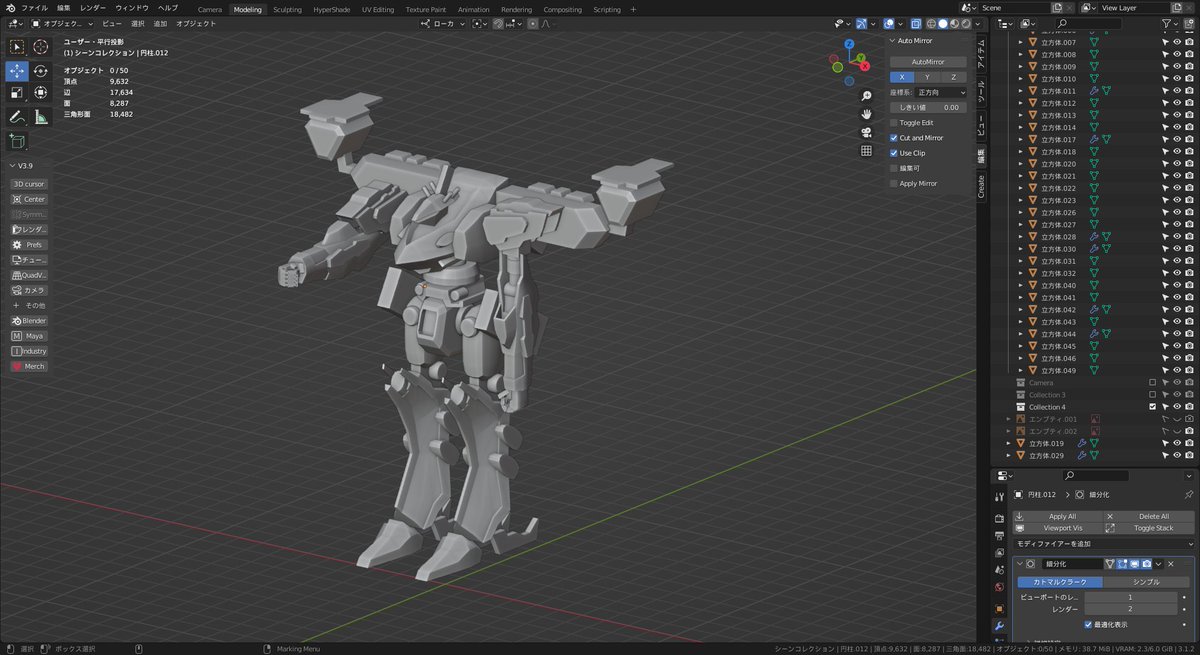Switch to the Sculpting workspace tab
1200x655 pixels.
pyautogui.click(x=287, y=9)
